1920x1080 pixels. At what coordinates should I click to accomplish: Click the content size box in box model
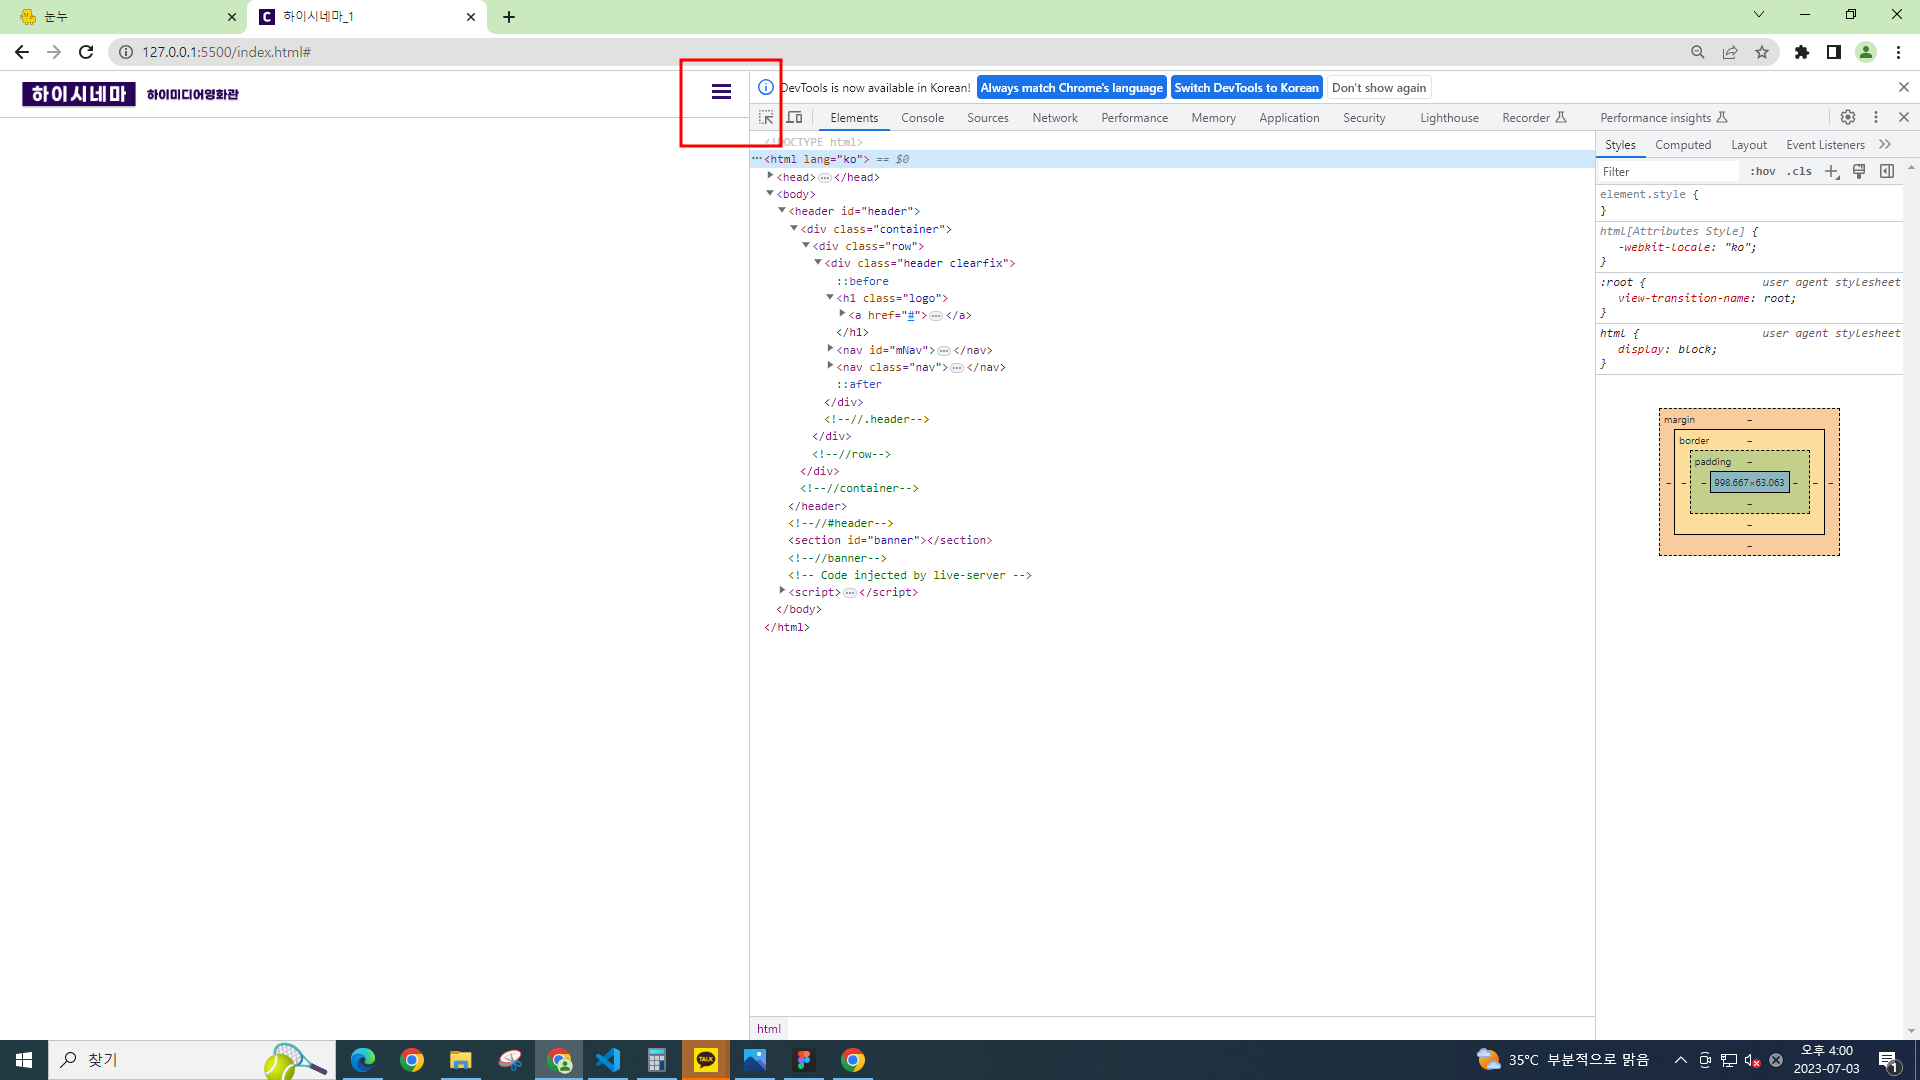coord(1749,483)
